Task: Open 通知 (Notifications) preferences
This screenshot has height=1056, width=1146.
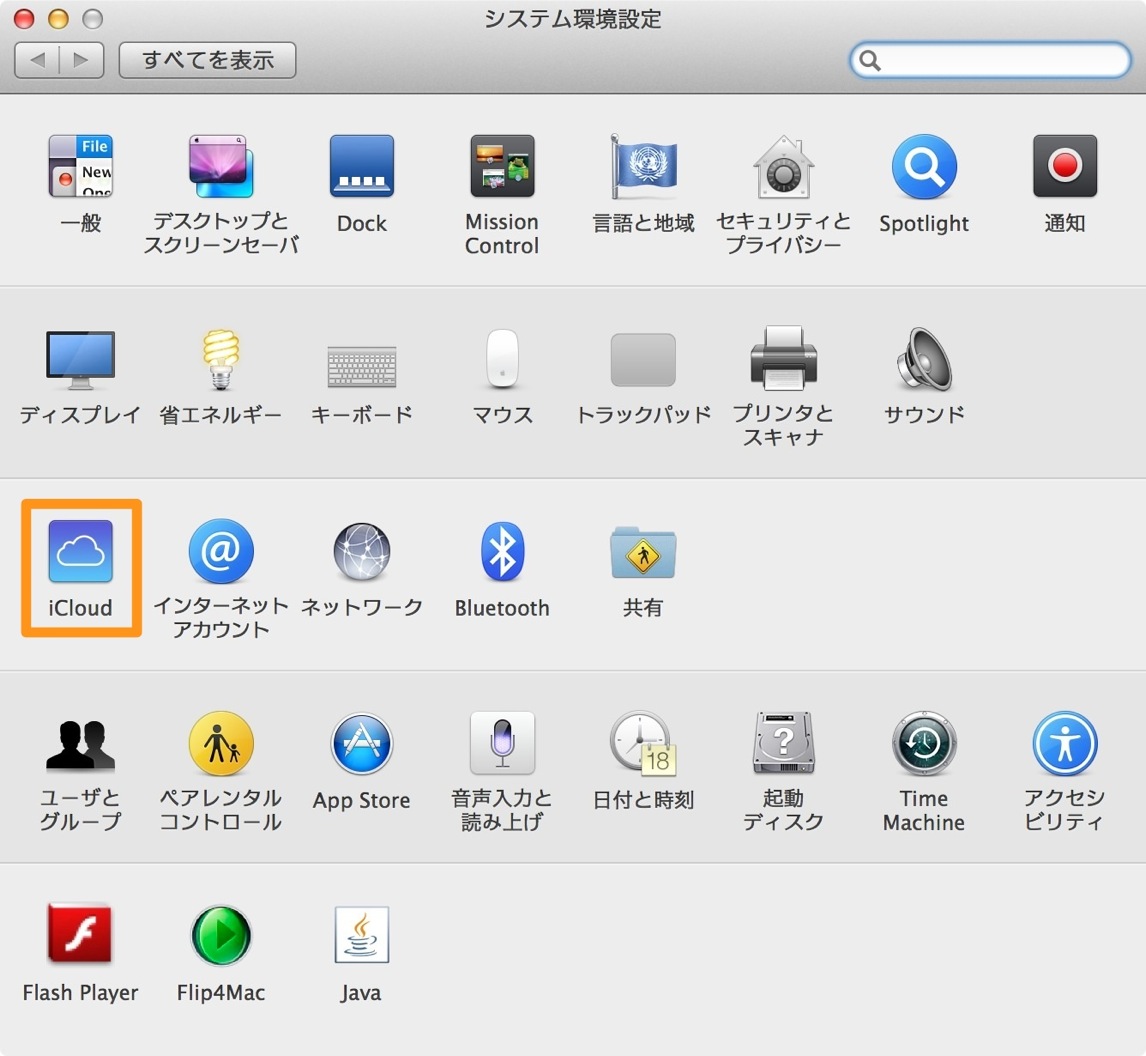Action: tap(1065, 166)
